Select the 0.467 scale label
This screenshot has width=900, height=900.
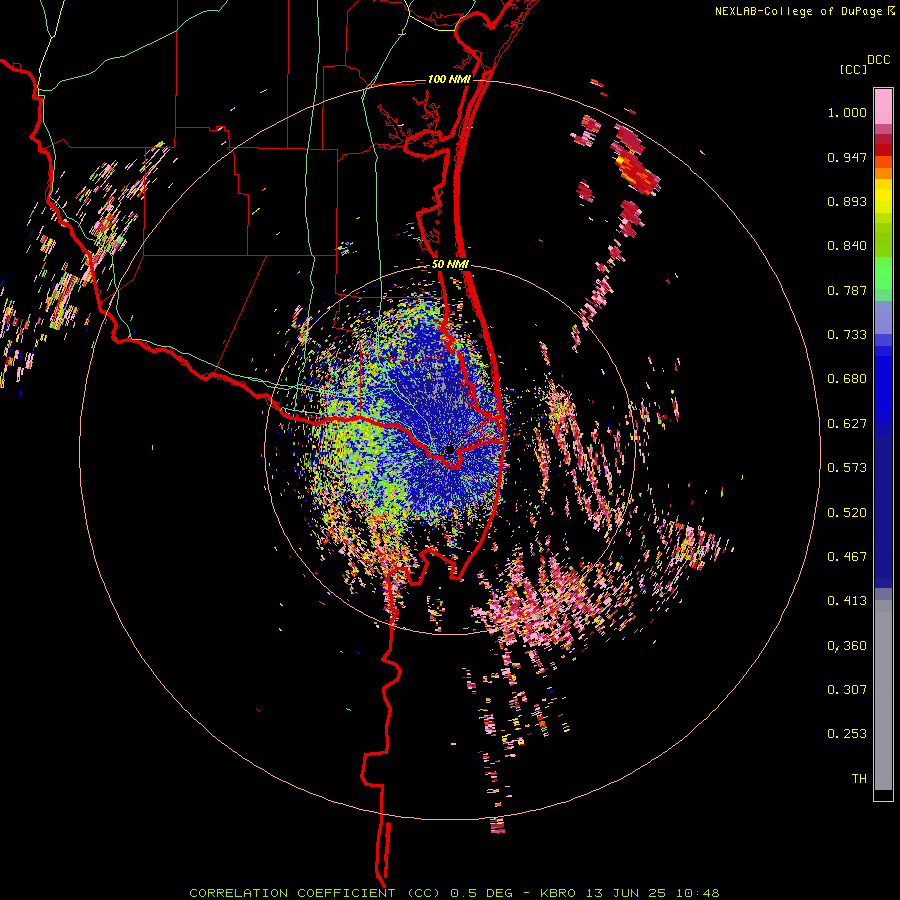pos(847,557)
